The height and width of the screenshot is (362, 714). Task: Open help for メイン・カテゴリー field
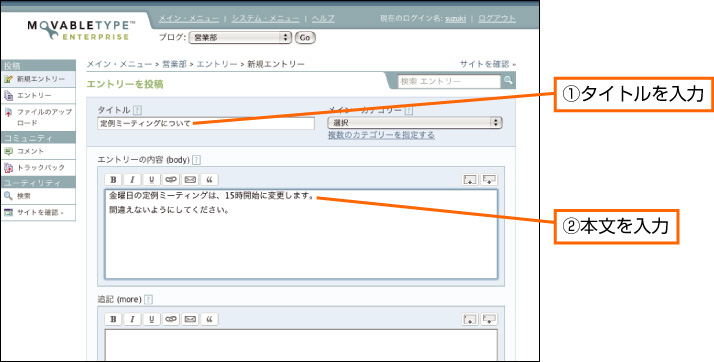408,110
